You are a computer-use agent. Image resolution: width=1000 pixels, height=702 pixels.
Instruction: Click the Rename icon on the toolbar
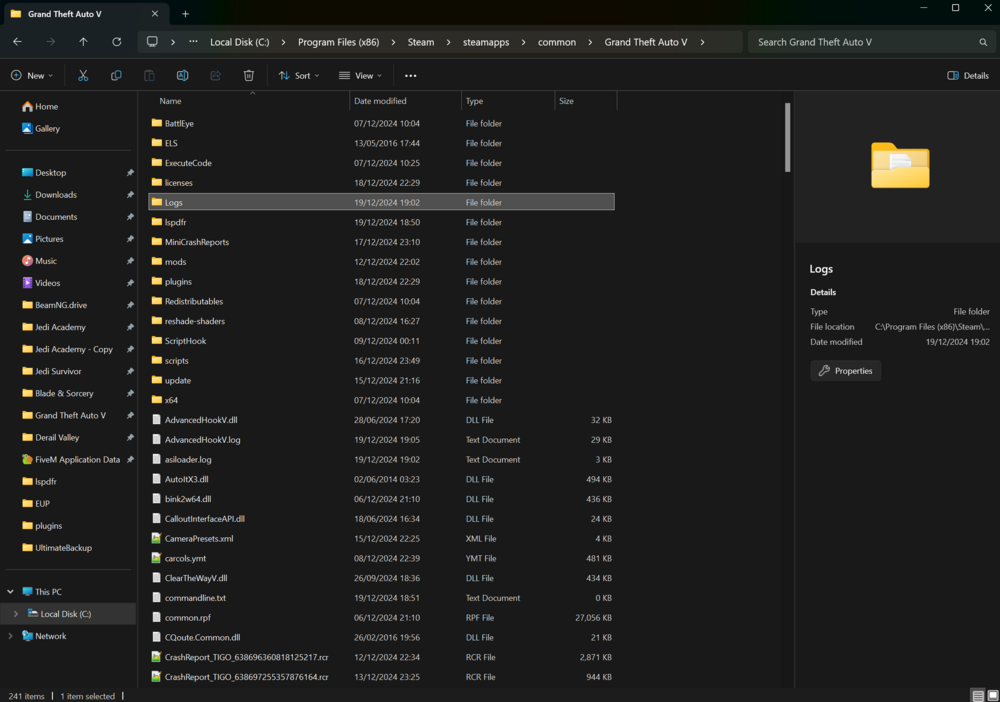click(x=182, y=75)
